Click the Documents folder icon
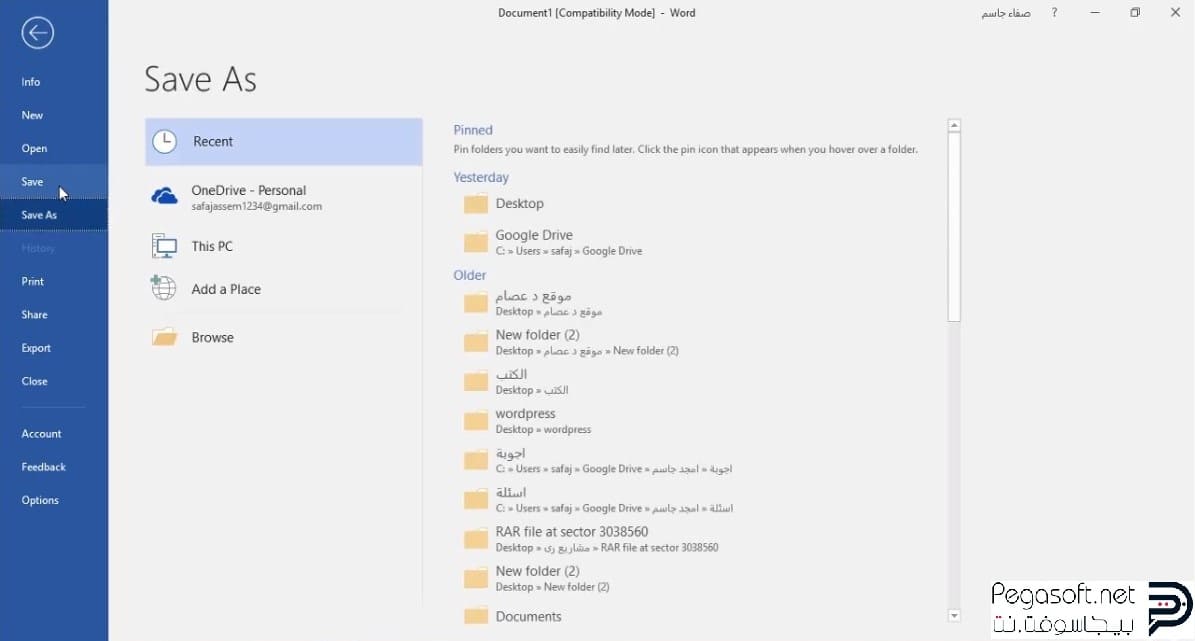 [x=476, y=616]
